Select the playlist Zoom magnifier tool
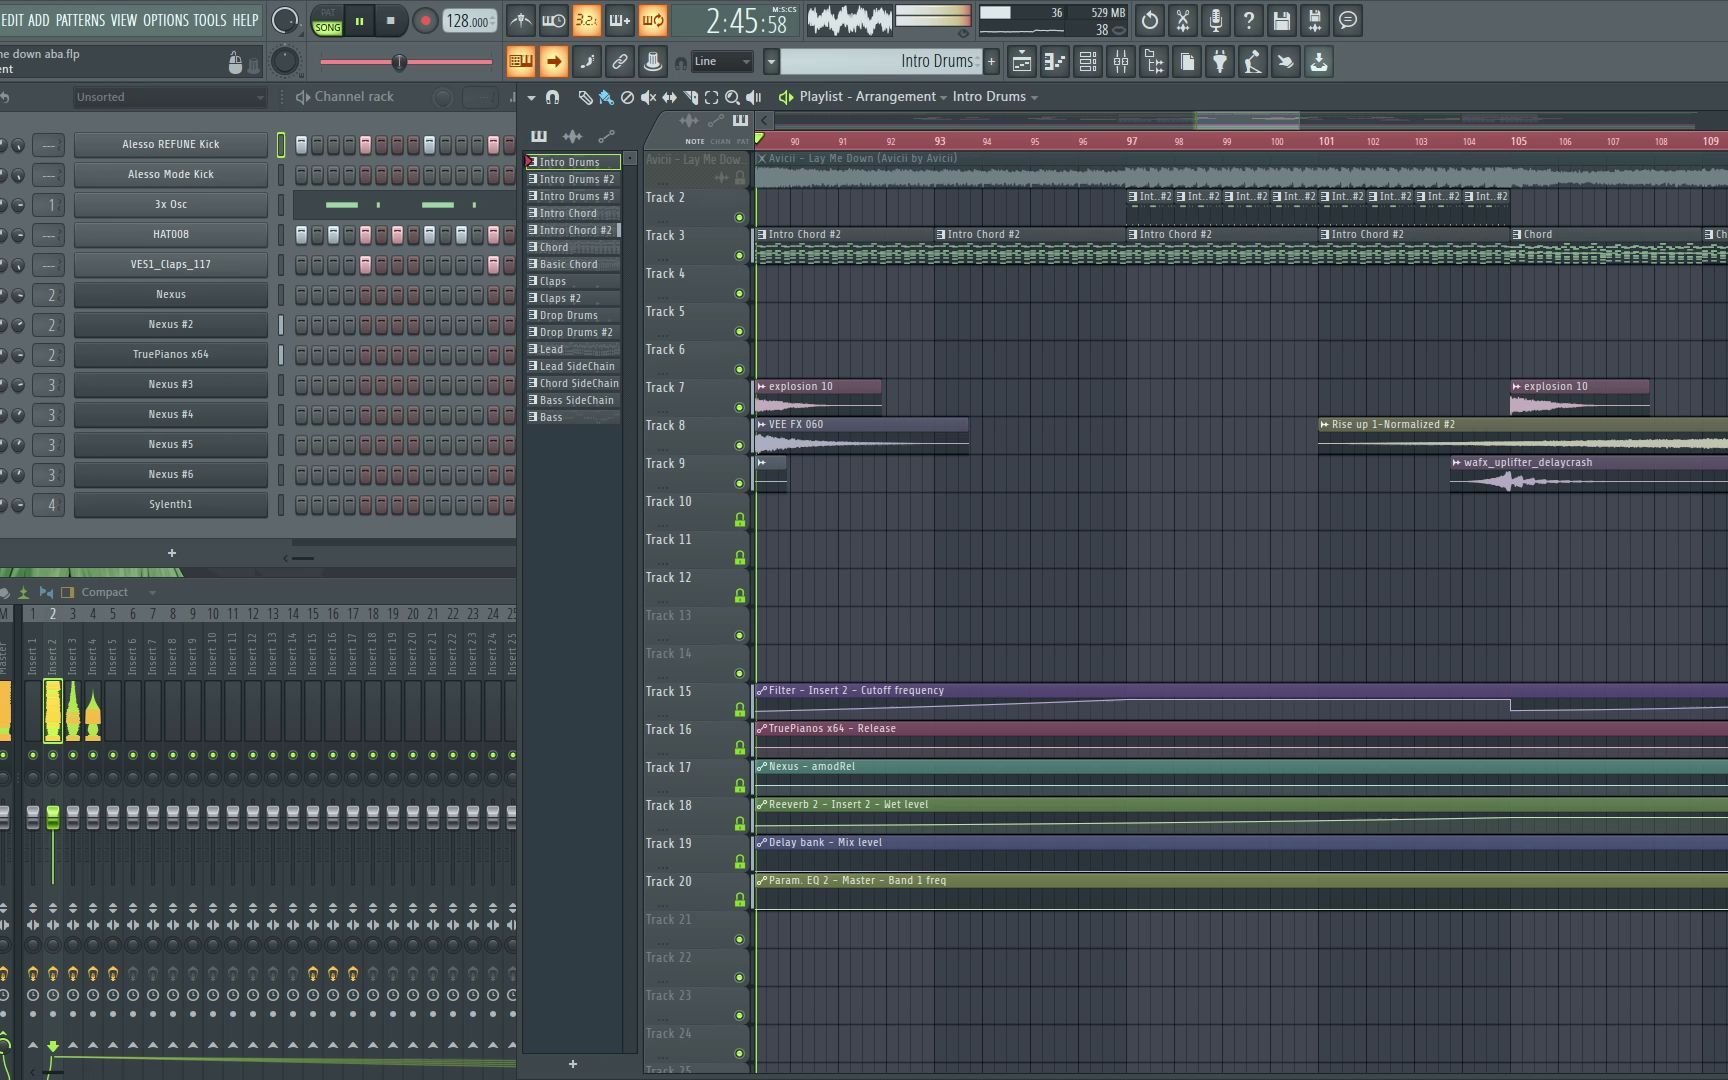Screen dimensions: 1728x1080 click(732, 97)
